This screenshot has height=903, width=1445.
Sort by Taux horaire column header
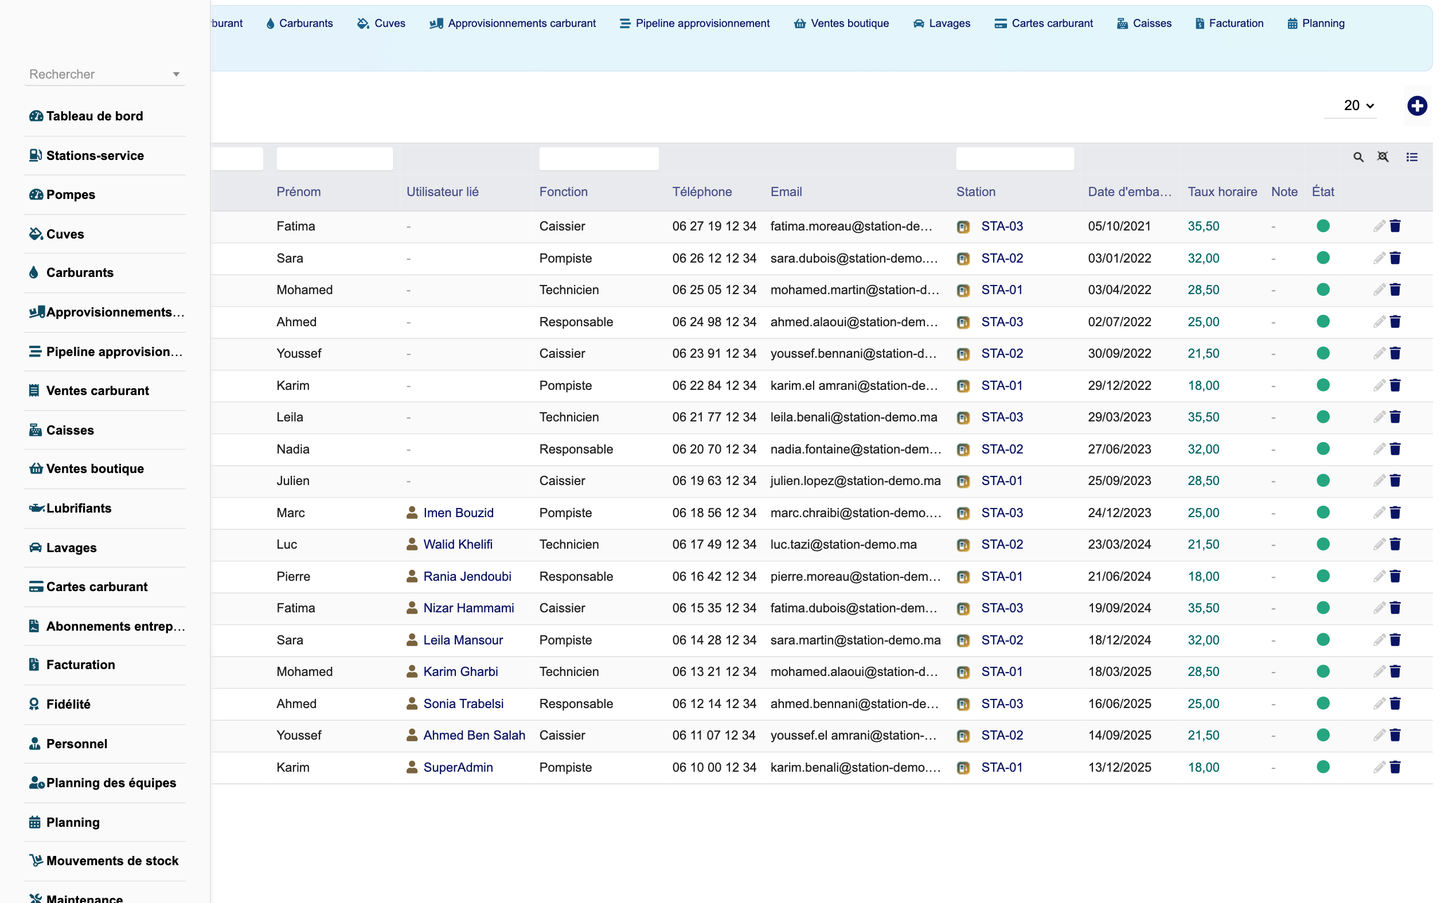tap(1222, 192)
